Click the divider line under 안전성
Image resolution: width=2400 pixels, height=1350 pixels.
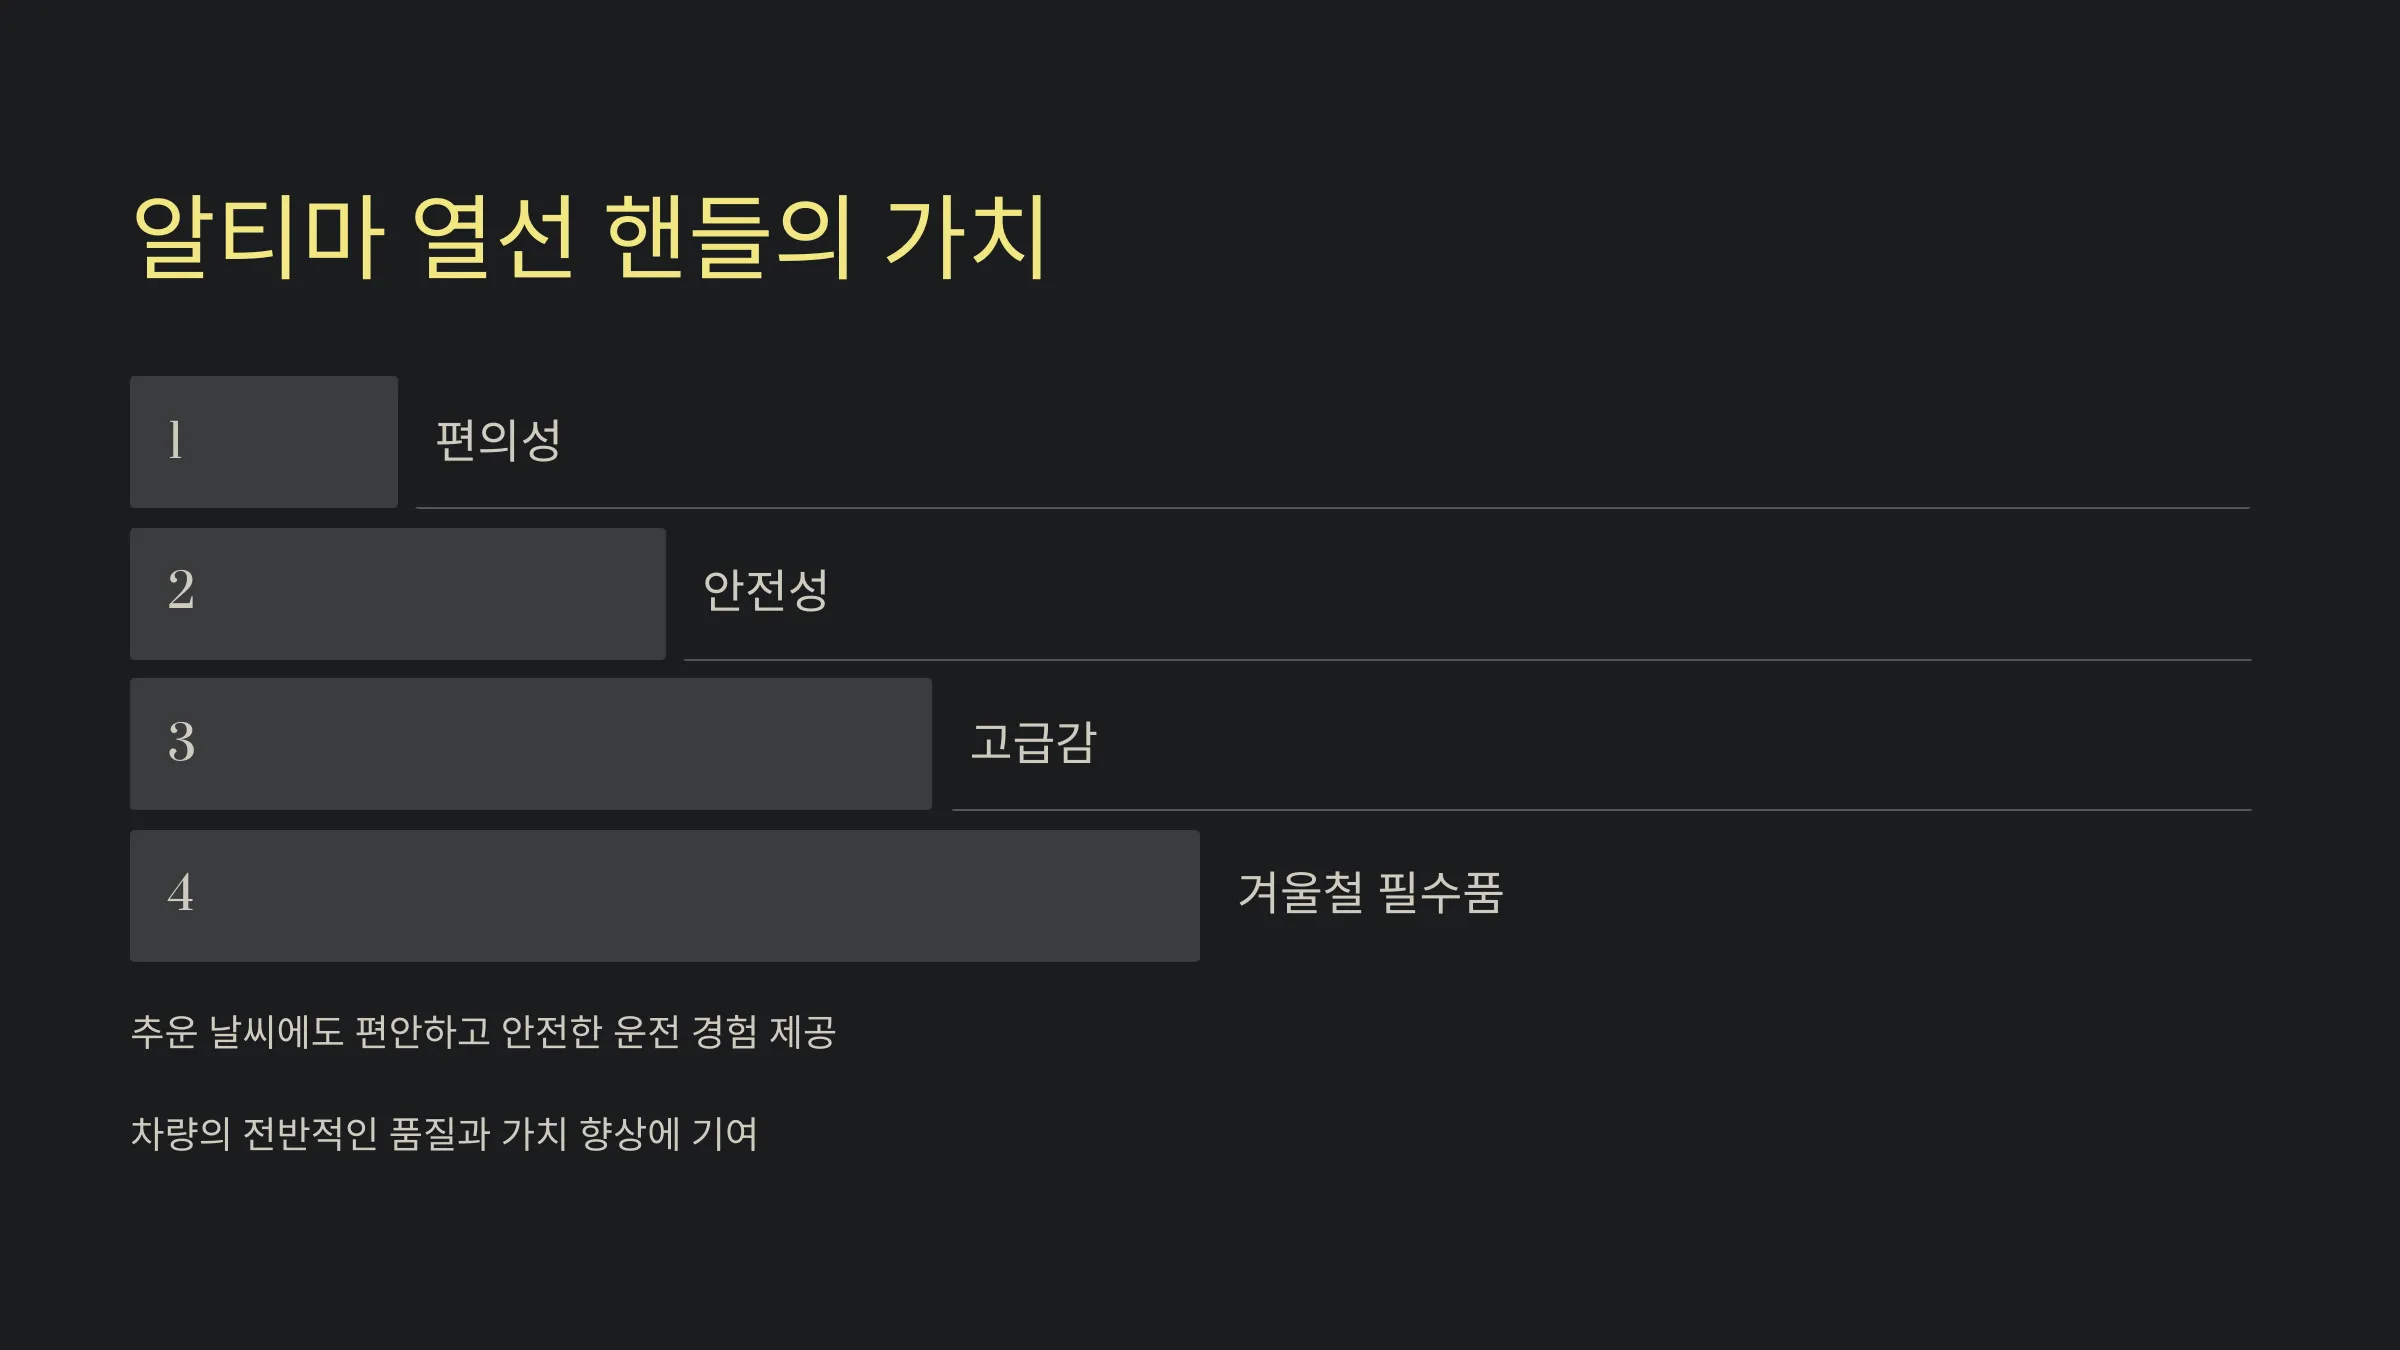[x=1467, y=660]
